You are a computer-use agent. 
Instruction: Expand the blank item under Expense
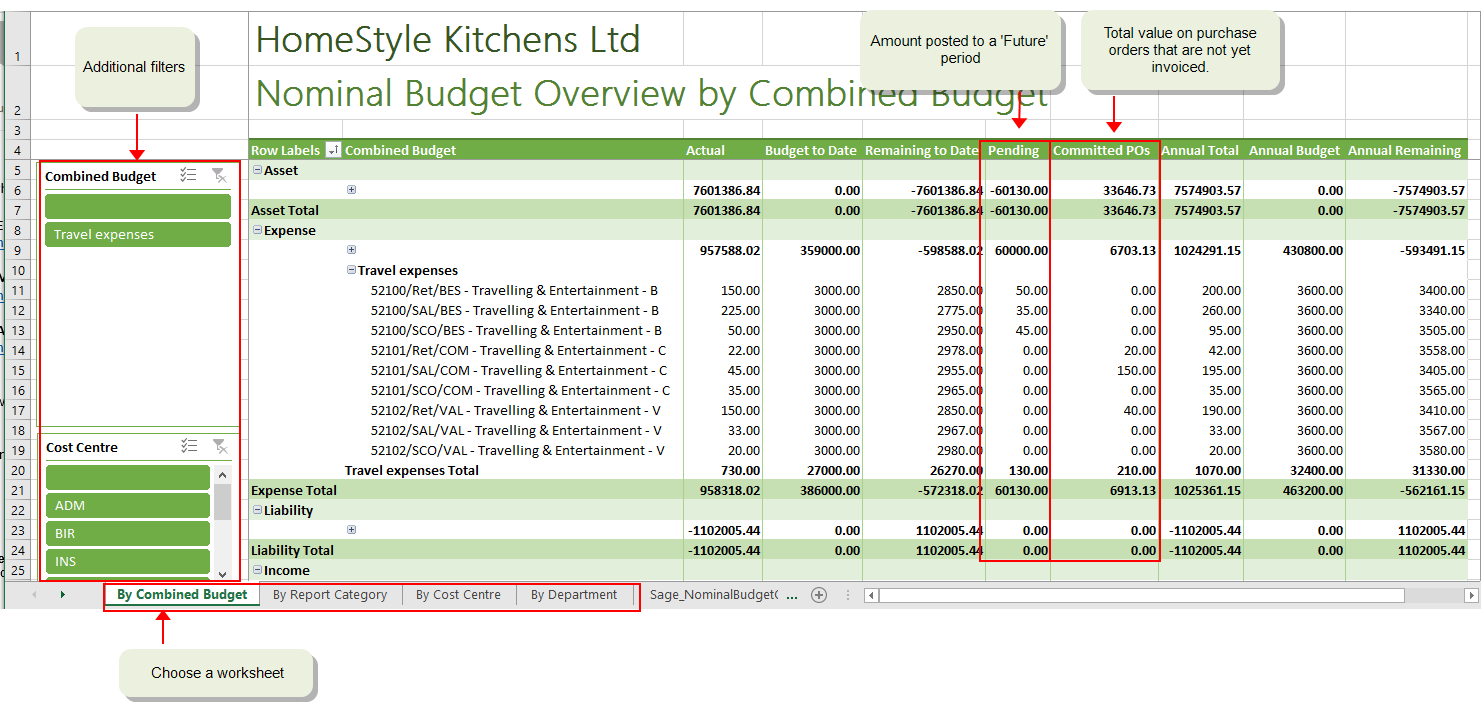pyautogui.click(x=351, y=250)
